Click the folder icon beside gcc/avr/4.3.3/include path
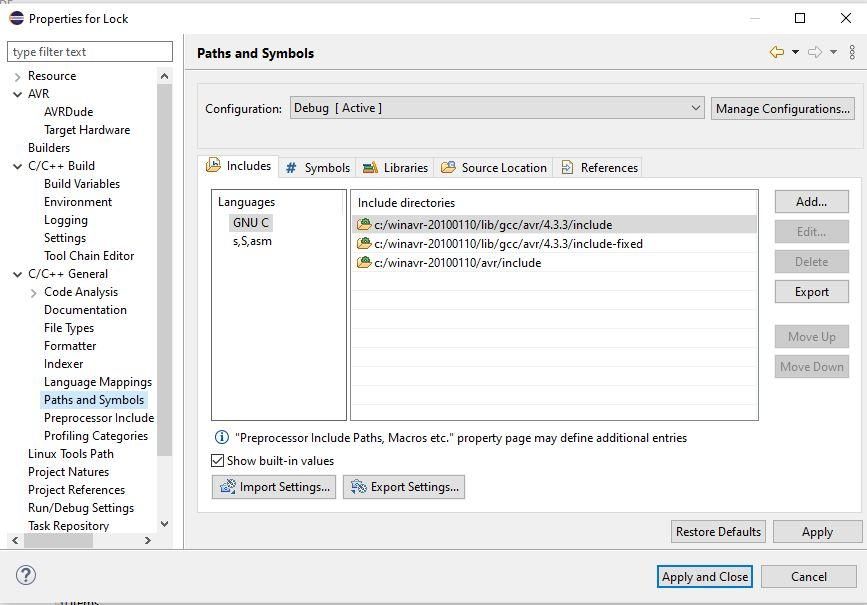Screen dimensions: 867x605 click(x=362, y=224)
